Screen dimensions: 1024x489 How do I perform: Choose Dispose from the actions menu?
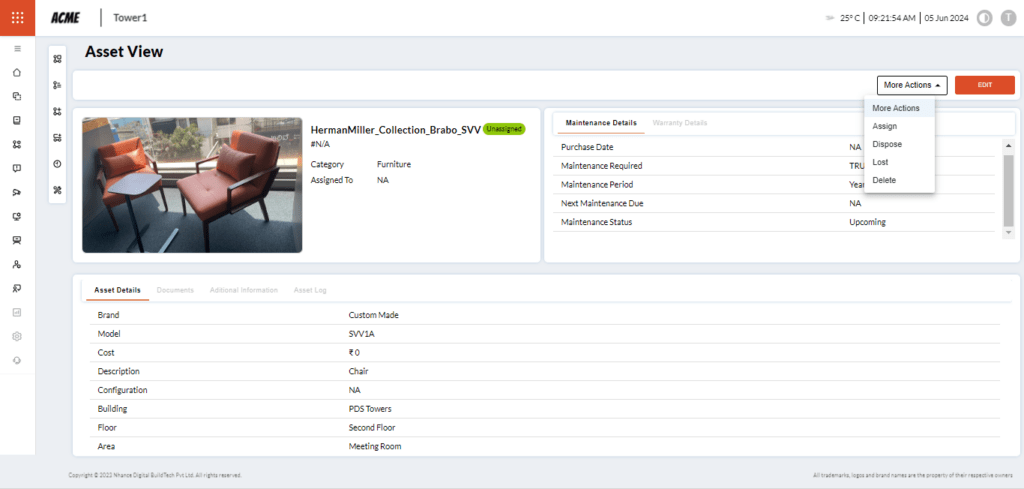pos(887,144)
